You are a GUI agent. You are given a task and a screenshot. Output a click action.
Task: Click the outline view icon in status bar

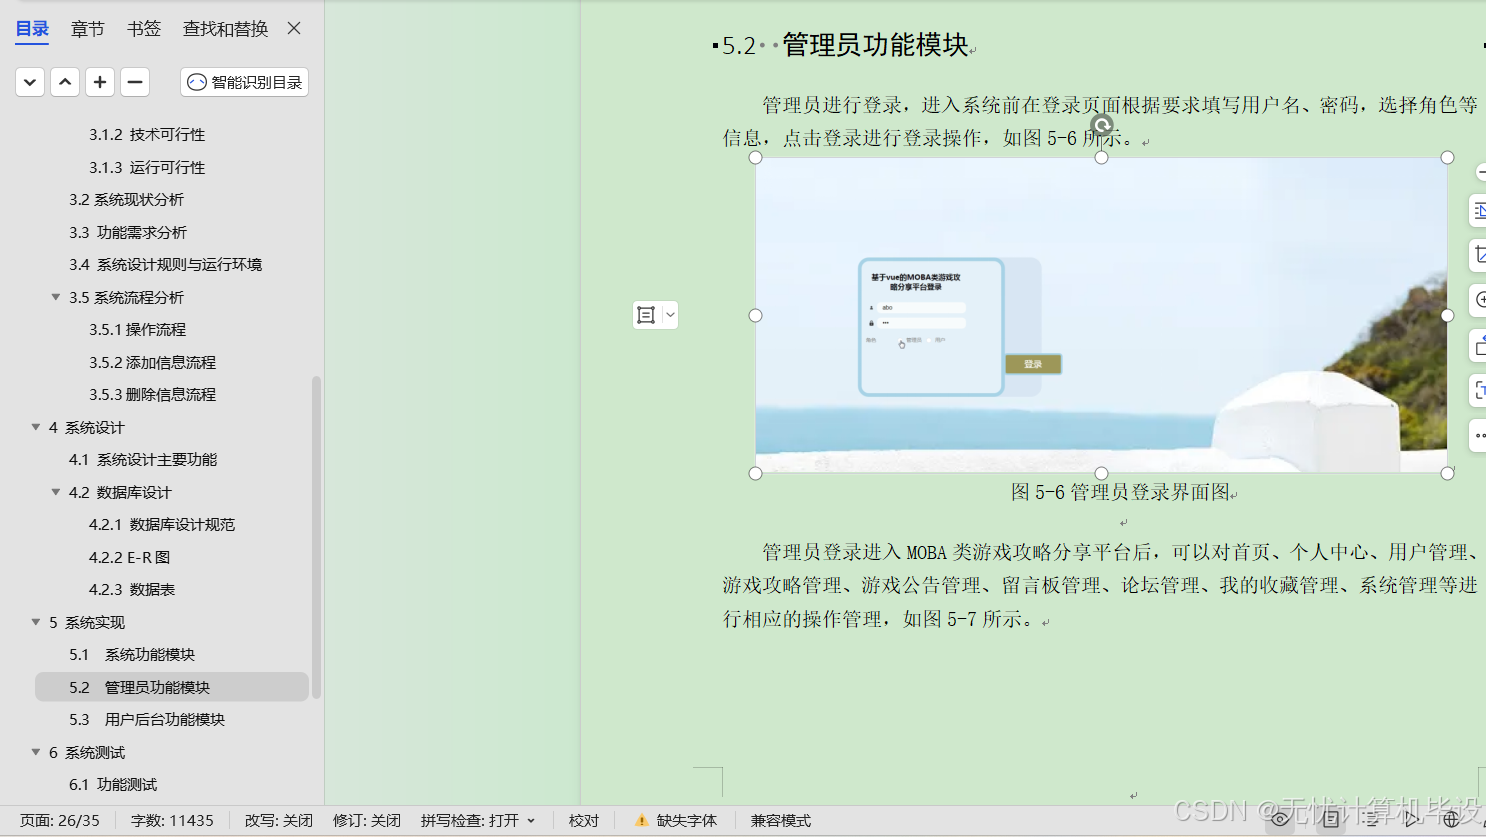(x=1372, y=818)
